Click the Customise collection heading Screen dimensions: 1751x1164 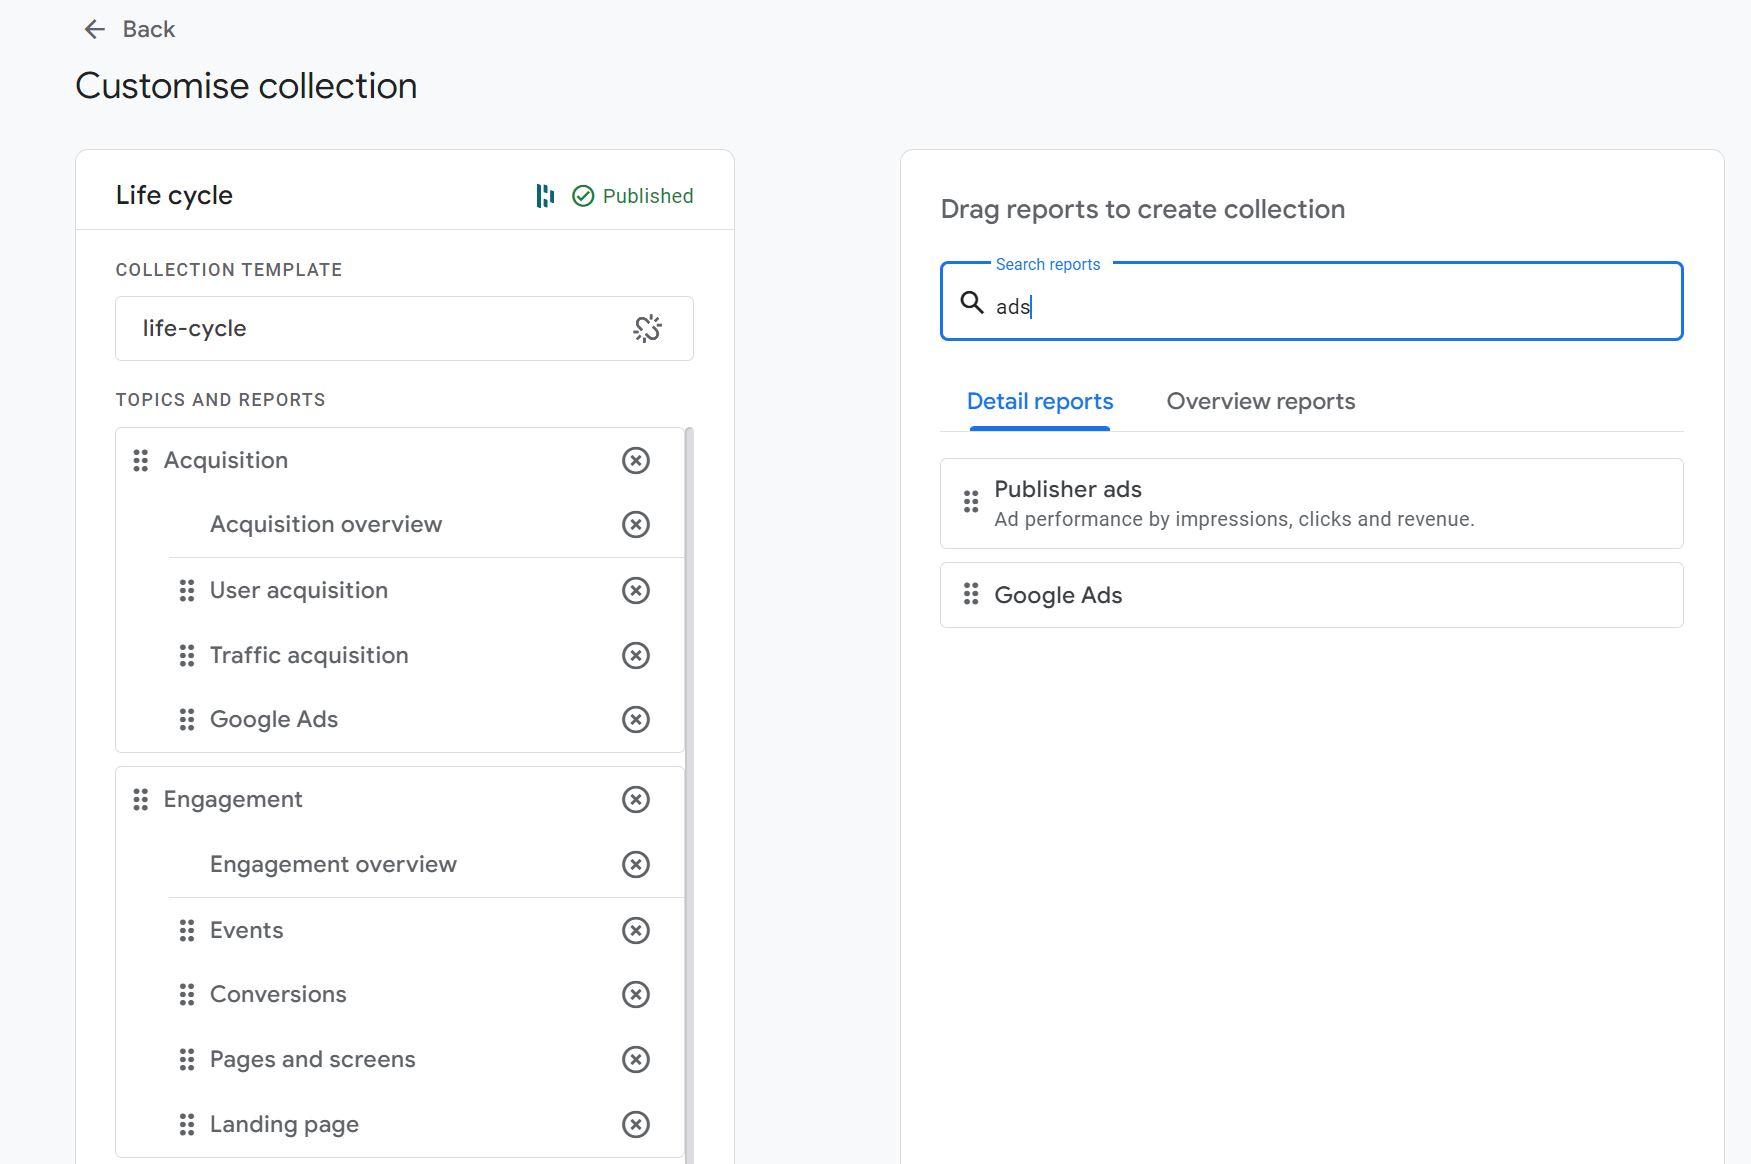click(246, 86)
